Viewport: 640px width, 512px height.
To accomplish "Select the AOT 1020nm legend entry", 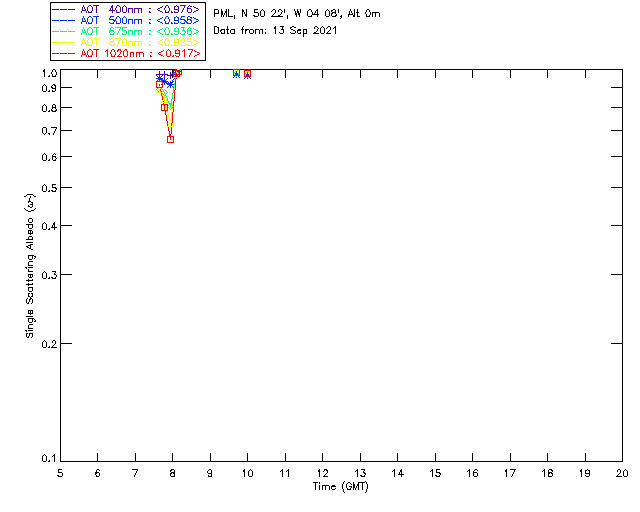I will click(126, 53).
